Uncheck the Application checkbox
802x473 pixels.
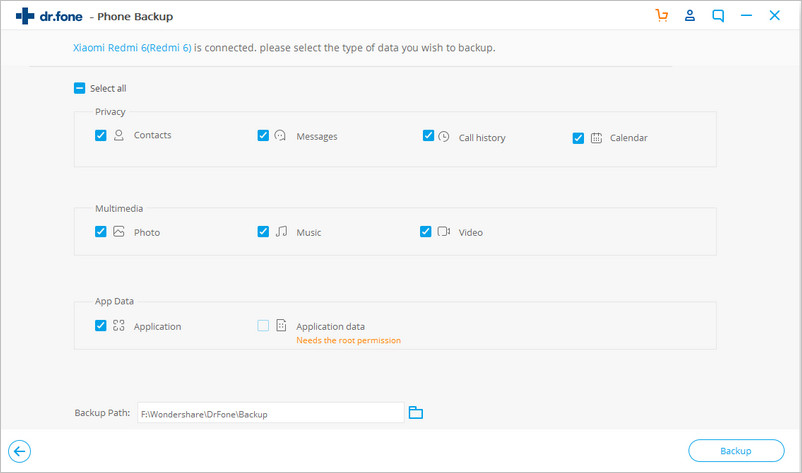point(101,325)
